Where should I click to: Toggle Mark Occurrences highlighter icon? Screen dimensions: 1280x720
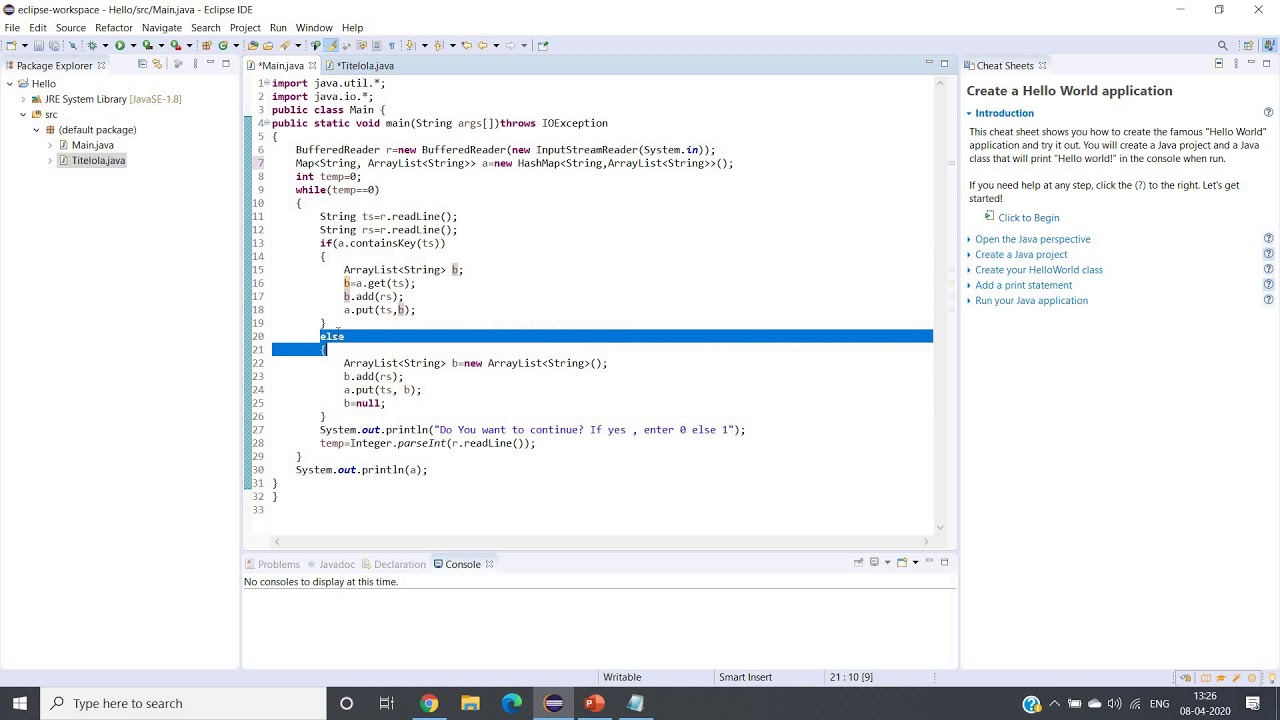pos(332,45)
